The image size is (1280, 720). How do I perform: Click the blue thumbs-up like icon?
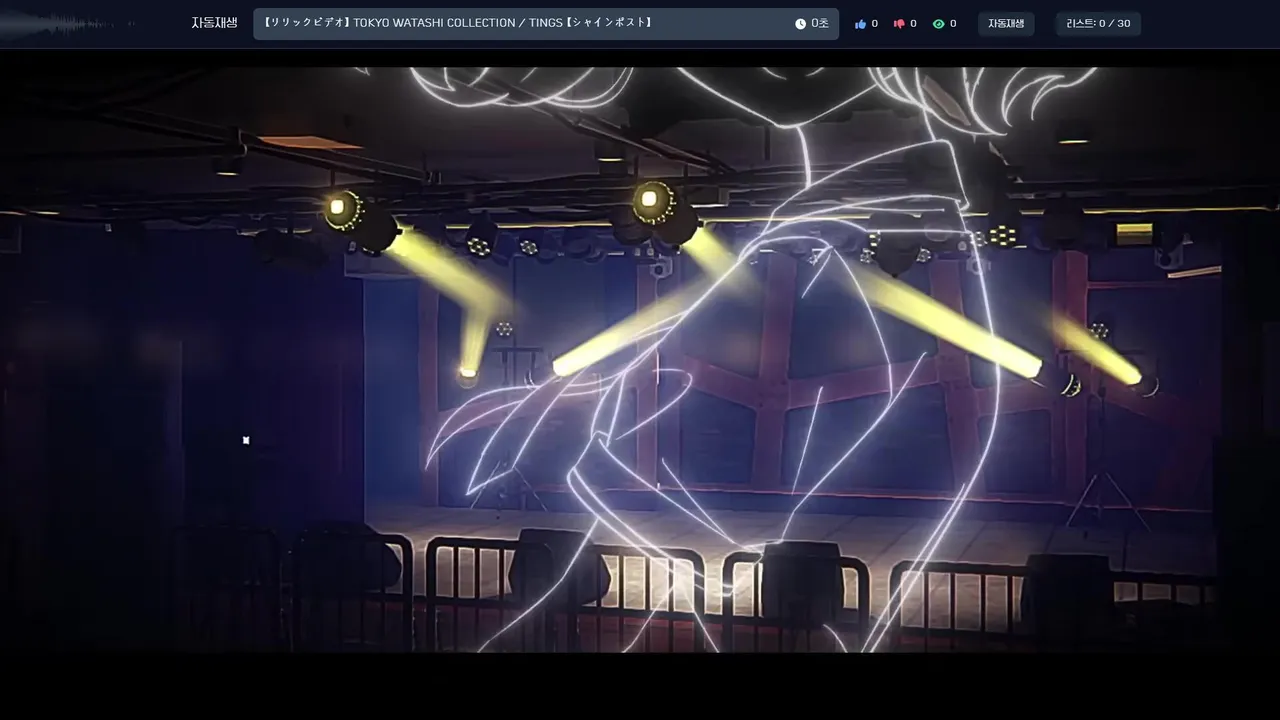(860, 24)
